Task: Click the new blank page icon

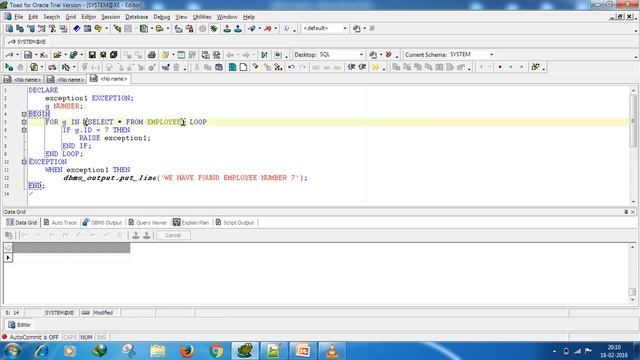Action: (x=243, y=67)
